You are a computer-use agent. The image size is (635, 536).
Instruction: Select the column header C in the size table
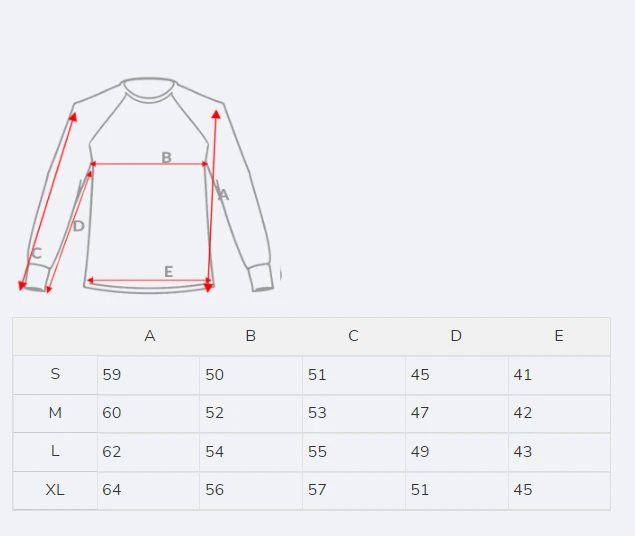[353, 336]
